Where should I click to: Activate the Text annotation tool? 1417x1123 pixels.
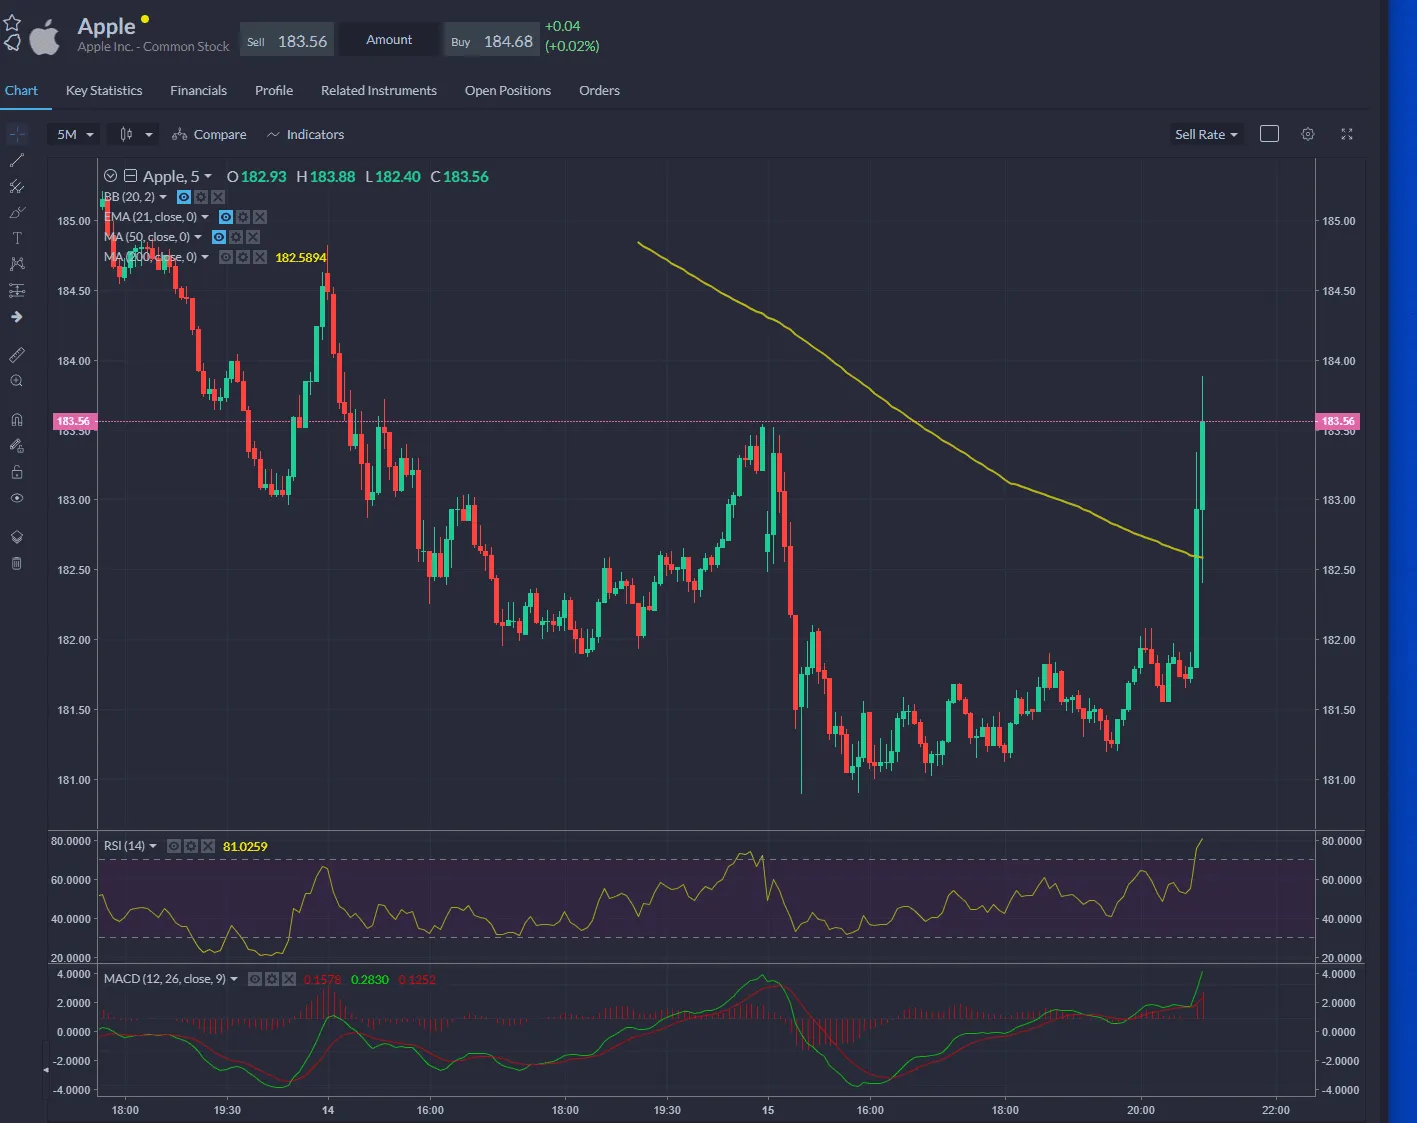click(x=16, y=238)
